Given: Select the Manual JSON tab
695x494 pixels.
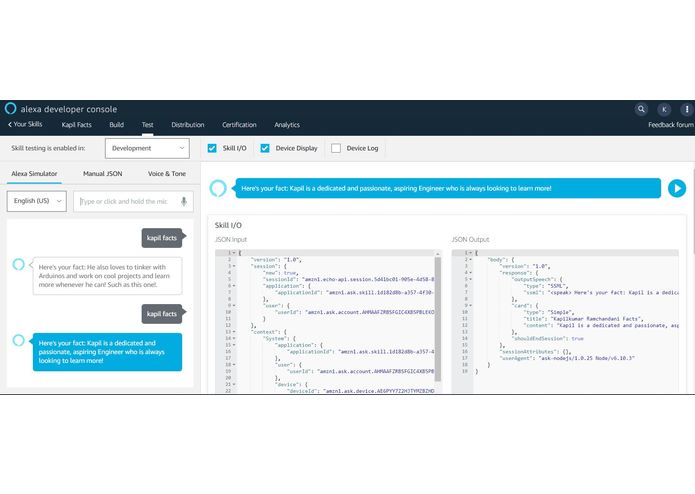Looking at the screenshot, I should point(102,174).
